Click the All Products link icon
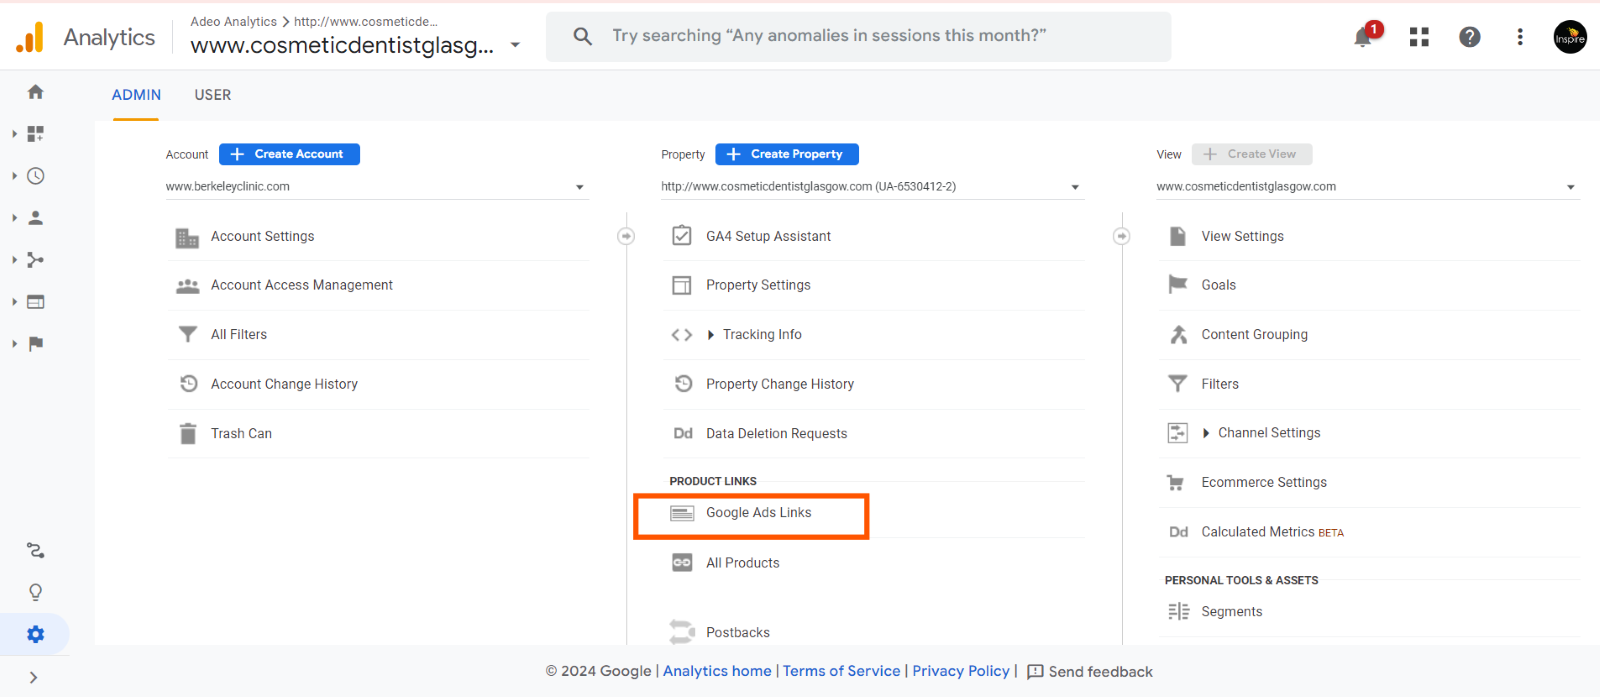The image size is (1600, 697). tap(682, 563)
